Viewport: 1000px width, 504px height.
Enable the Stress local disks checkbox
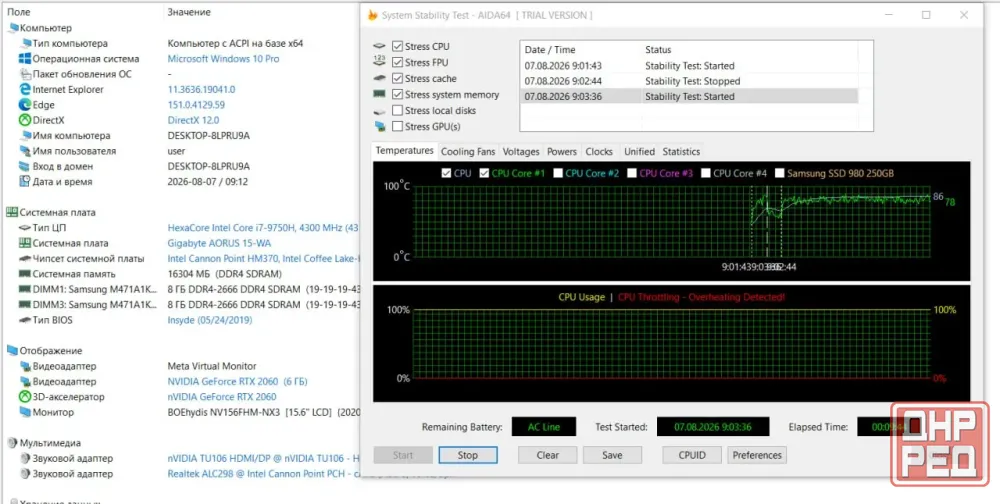coord(397,110)
